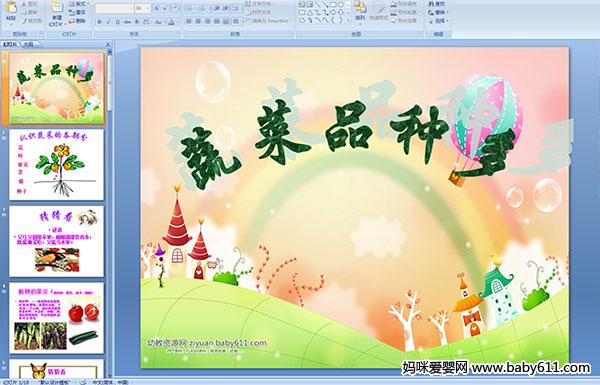
Task: Select the tomato and vegetables slide thumbnail
Action: (x=57, y=318)
